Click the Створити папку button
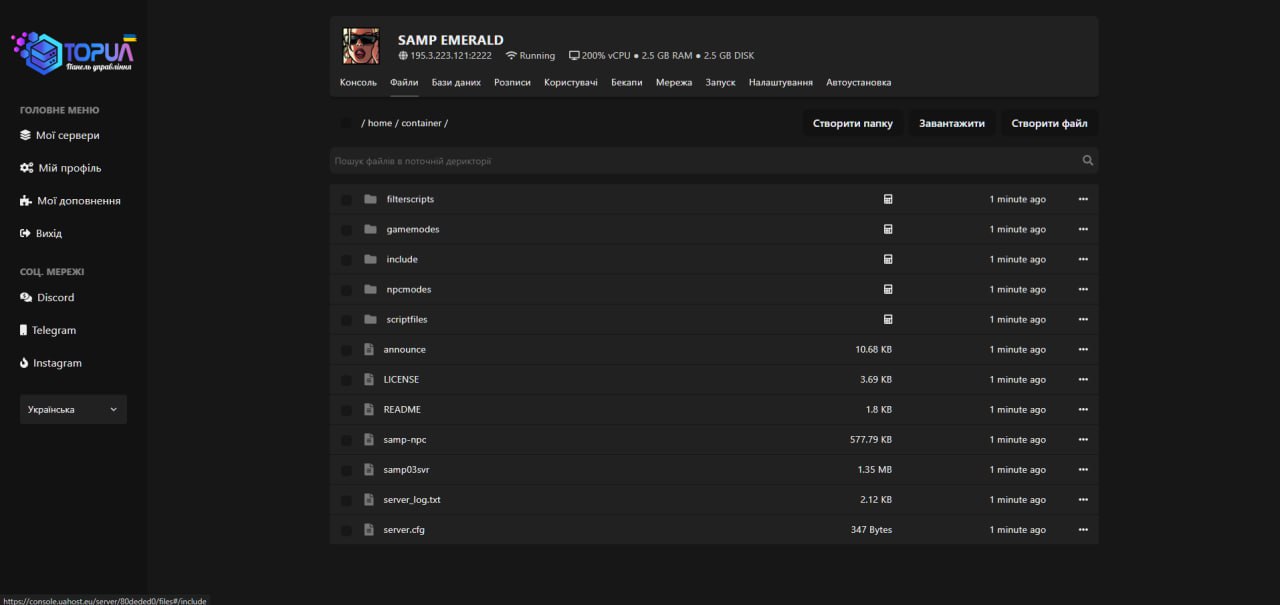Viewport: 1280px width, 605px height. click(852, 123)
